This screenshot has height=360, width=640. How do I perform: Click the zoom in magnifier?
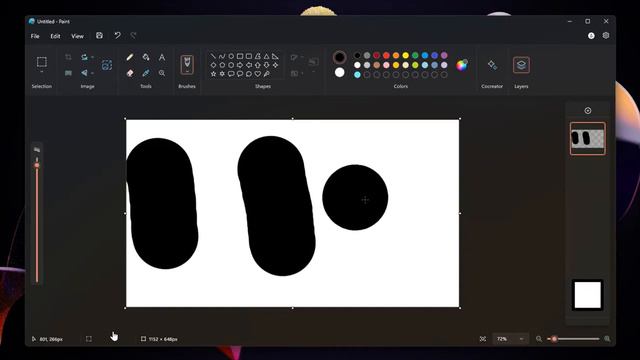coord(607,339)
